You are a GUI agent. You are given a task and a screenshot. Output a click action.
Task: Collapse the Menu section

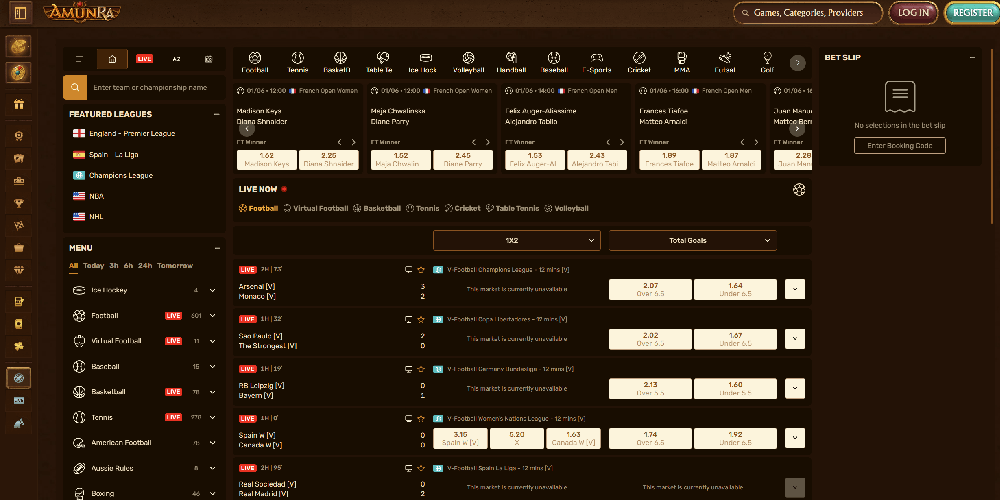tap(217, 248)
